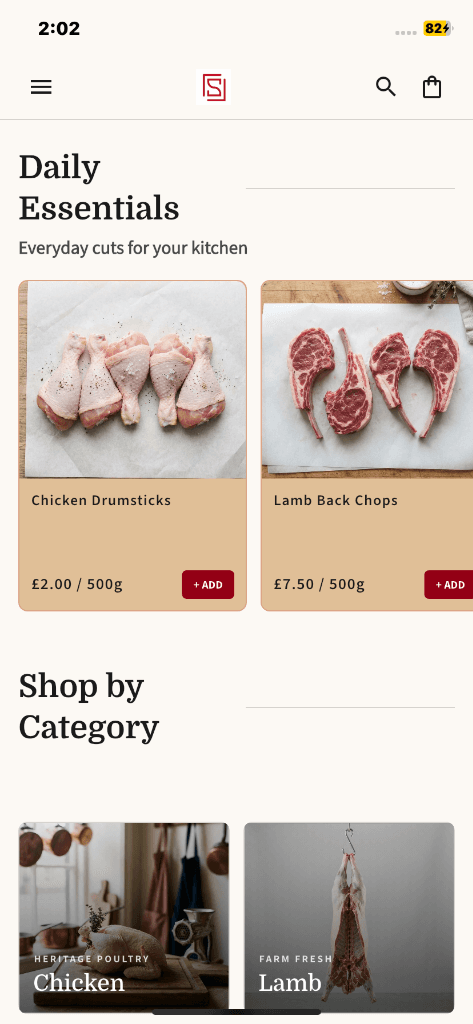Open the Lamb Back Chops product image

pos(367,380)
